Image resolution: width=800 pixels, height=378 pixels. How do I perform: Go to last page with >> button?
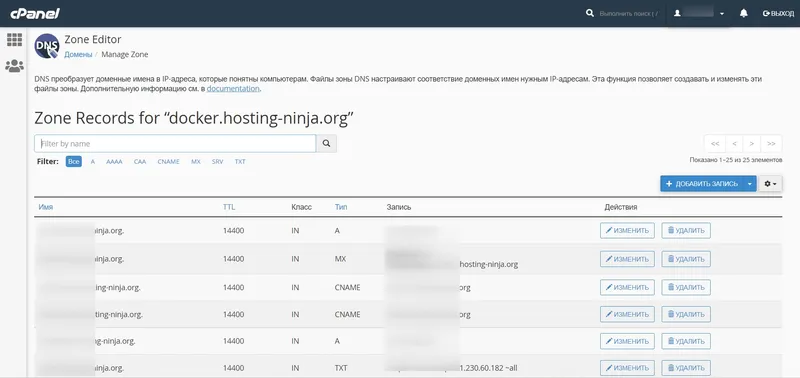click(771, 143)
